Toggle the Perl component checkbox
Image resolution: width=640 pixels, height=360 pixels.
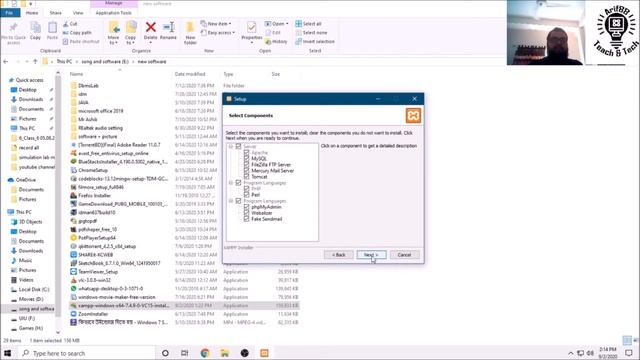pos(247,195)
